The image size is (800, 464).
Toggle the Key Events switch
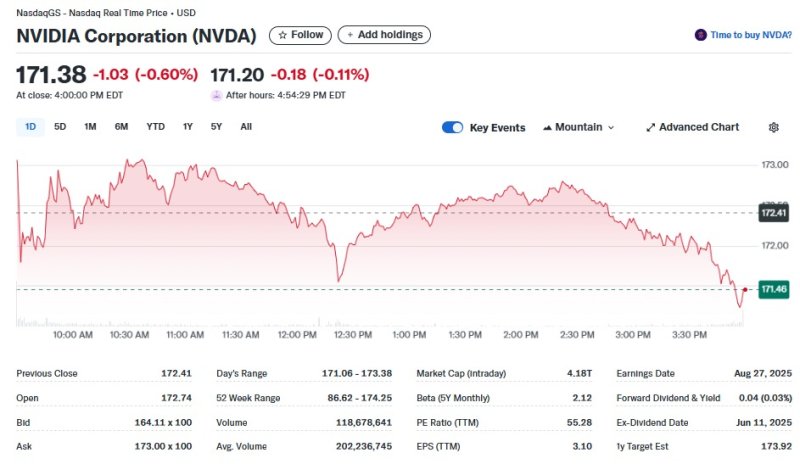click(452, 128)
